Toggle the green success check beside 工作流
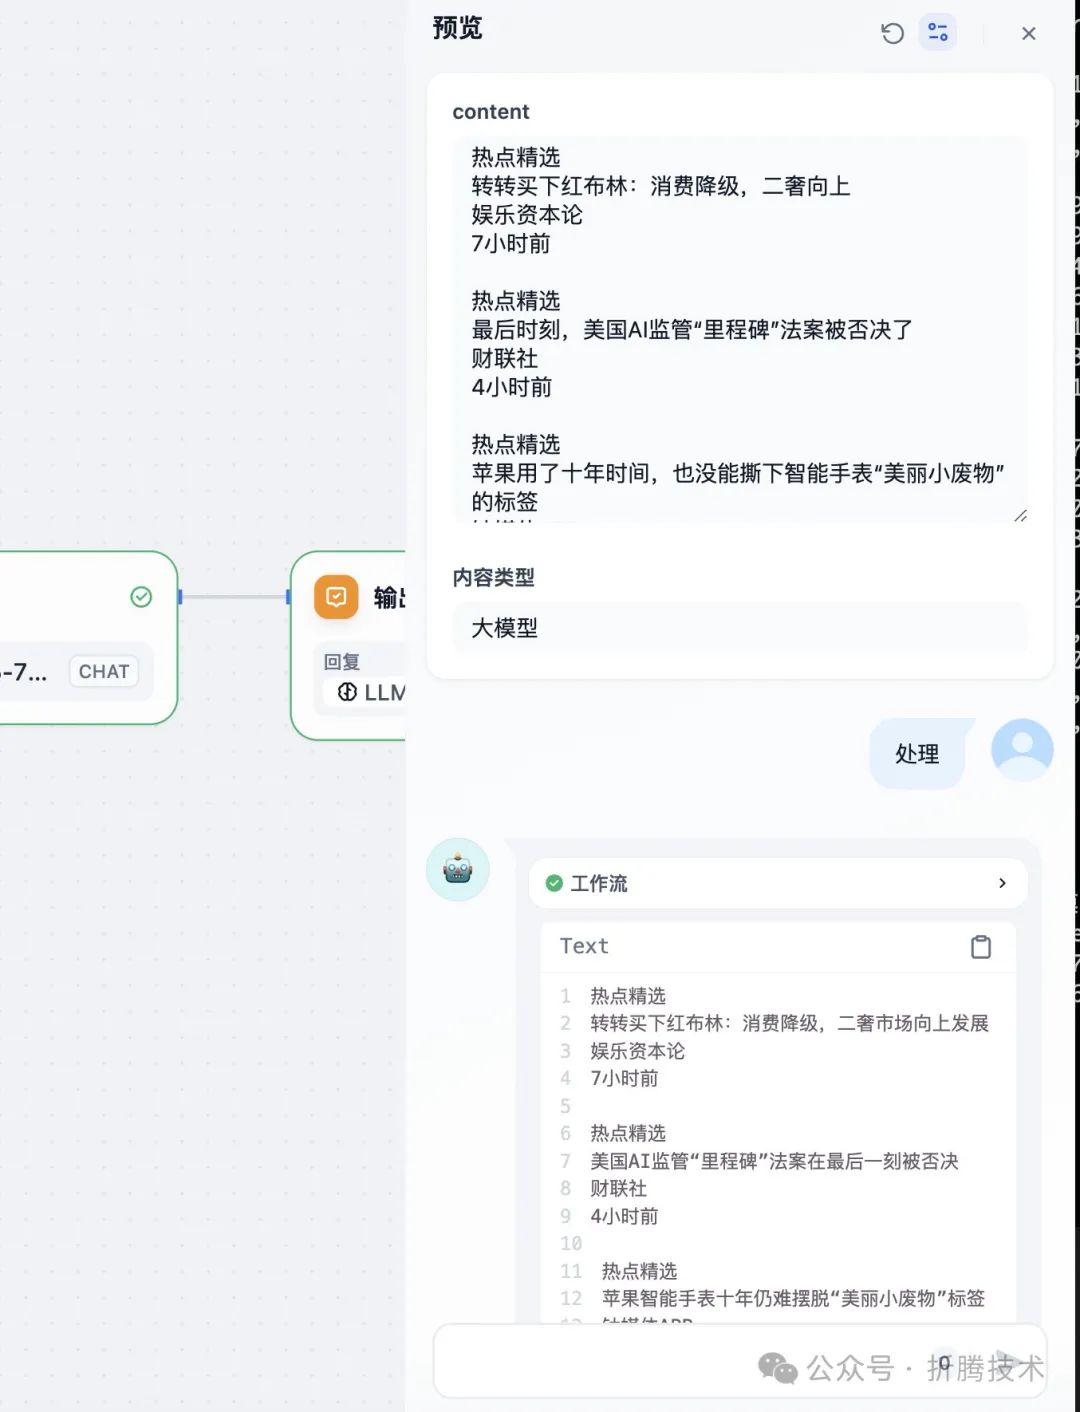The height and width of the screenshot is (1412, 1080). click(553, 883)
